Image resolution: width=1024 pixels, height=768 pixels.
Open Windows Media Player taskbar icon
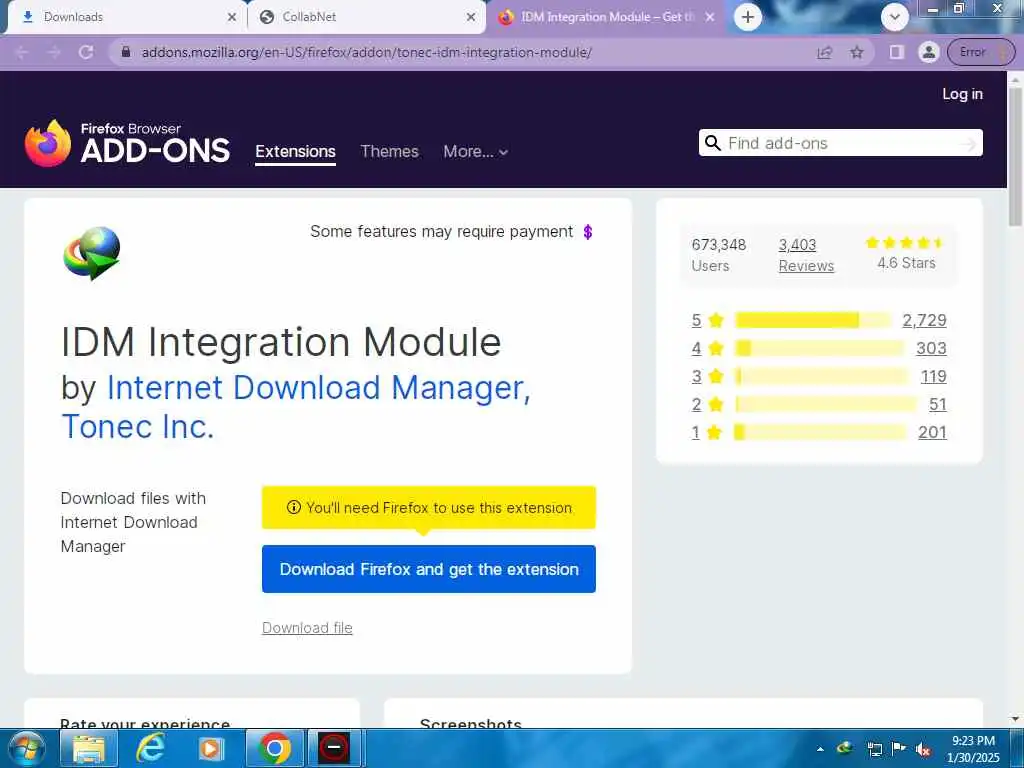[211, 748]
